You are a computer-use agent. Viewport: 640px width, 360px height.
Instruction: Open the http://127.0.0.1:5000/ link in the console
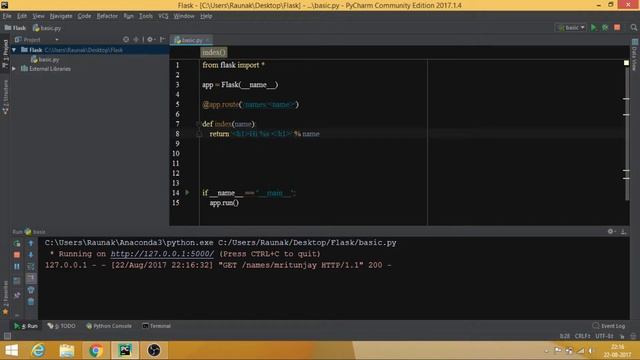(162, 254)
